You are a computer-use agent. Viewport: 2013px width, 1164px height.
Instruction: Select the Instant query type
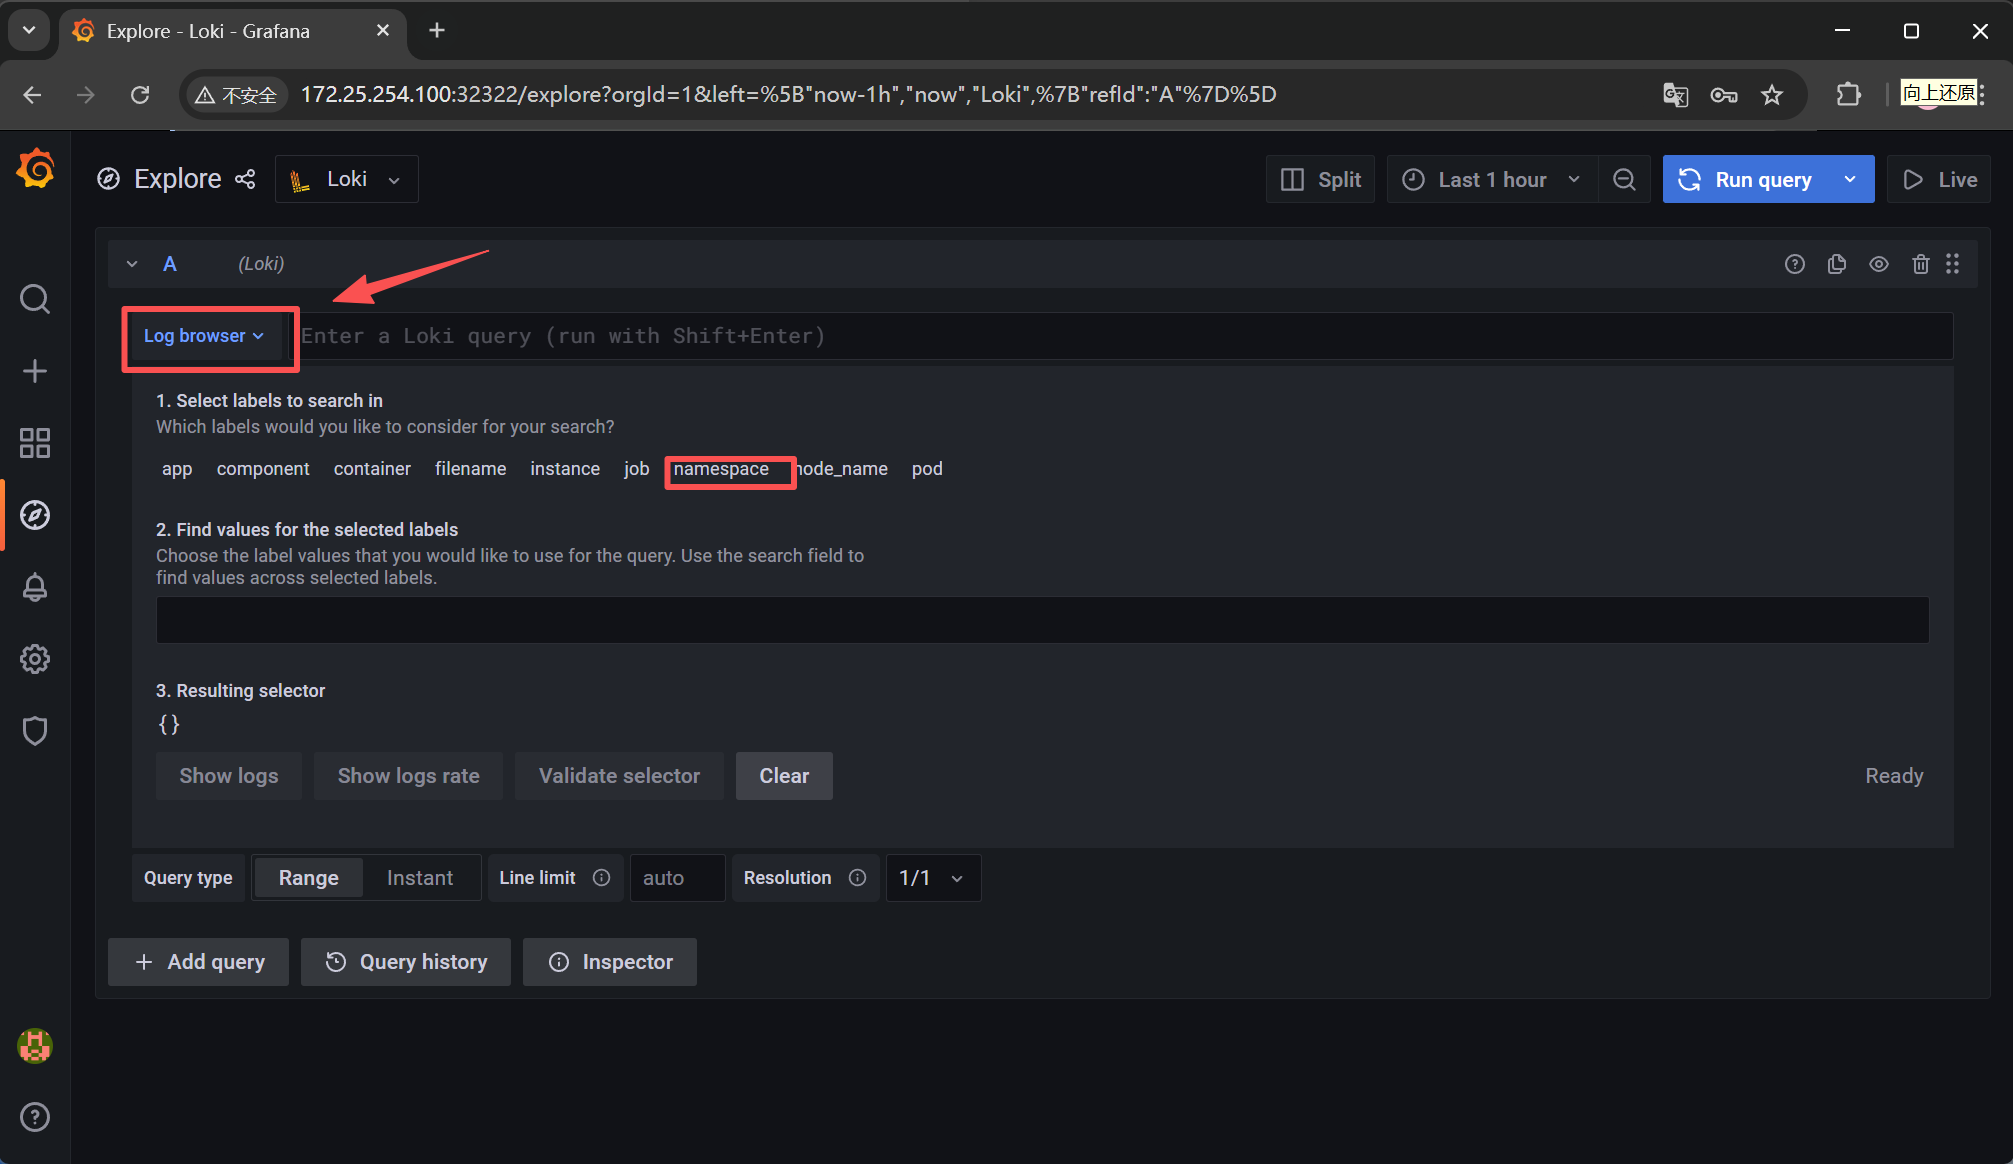(420, 878)
